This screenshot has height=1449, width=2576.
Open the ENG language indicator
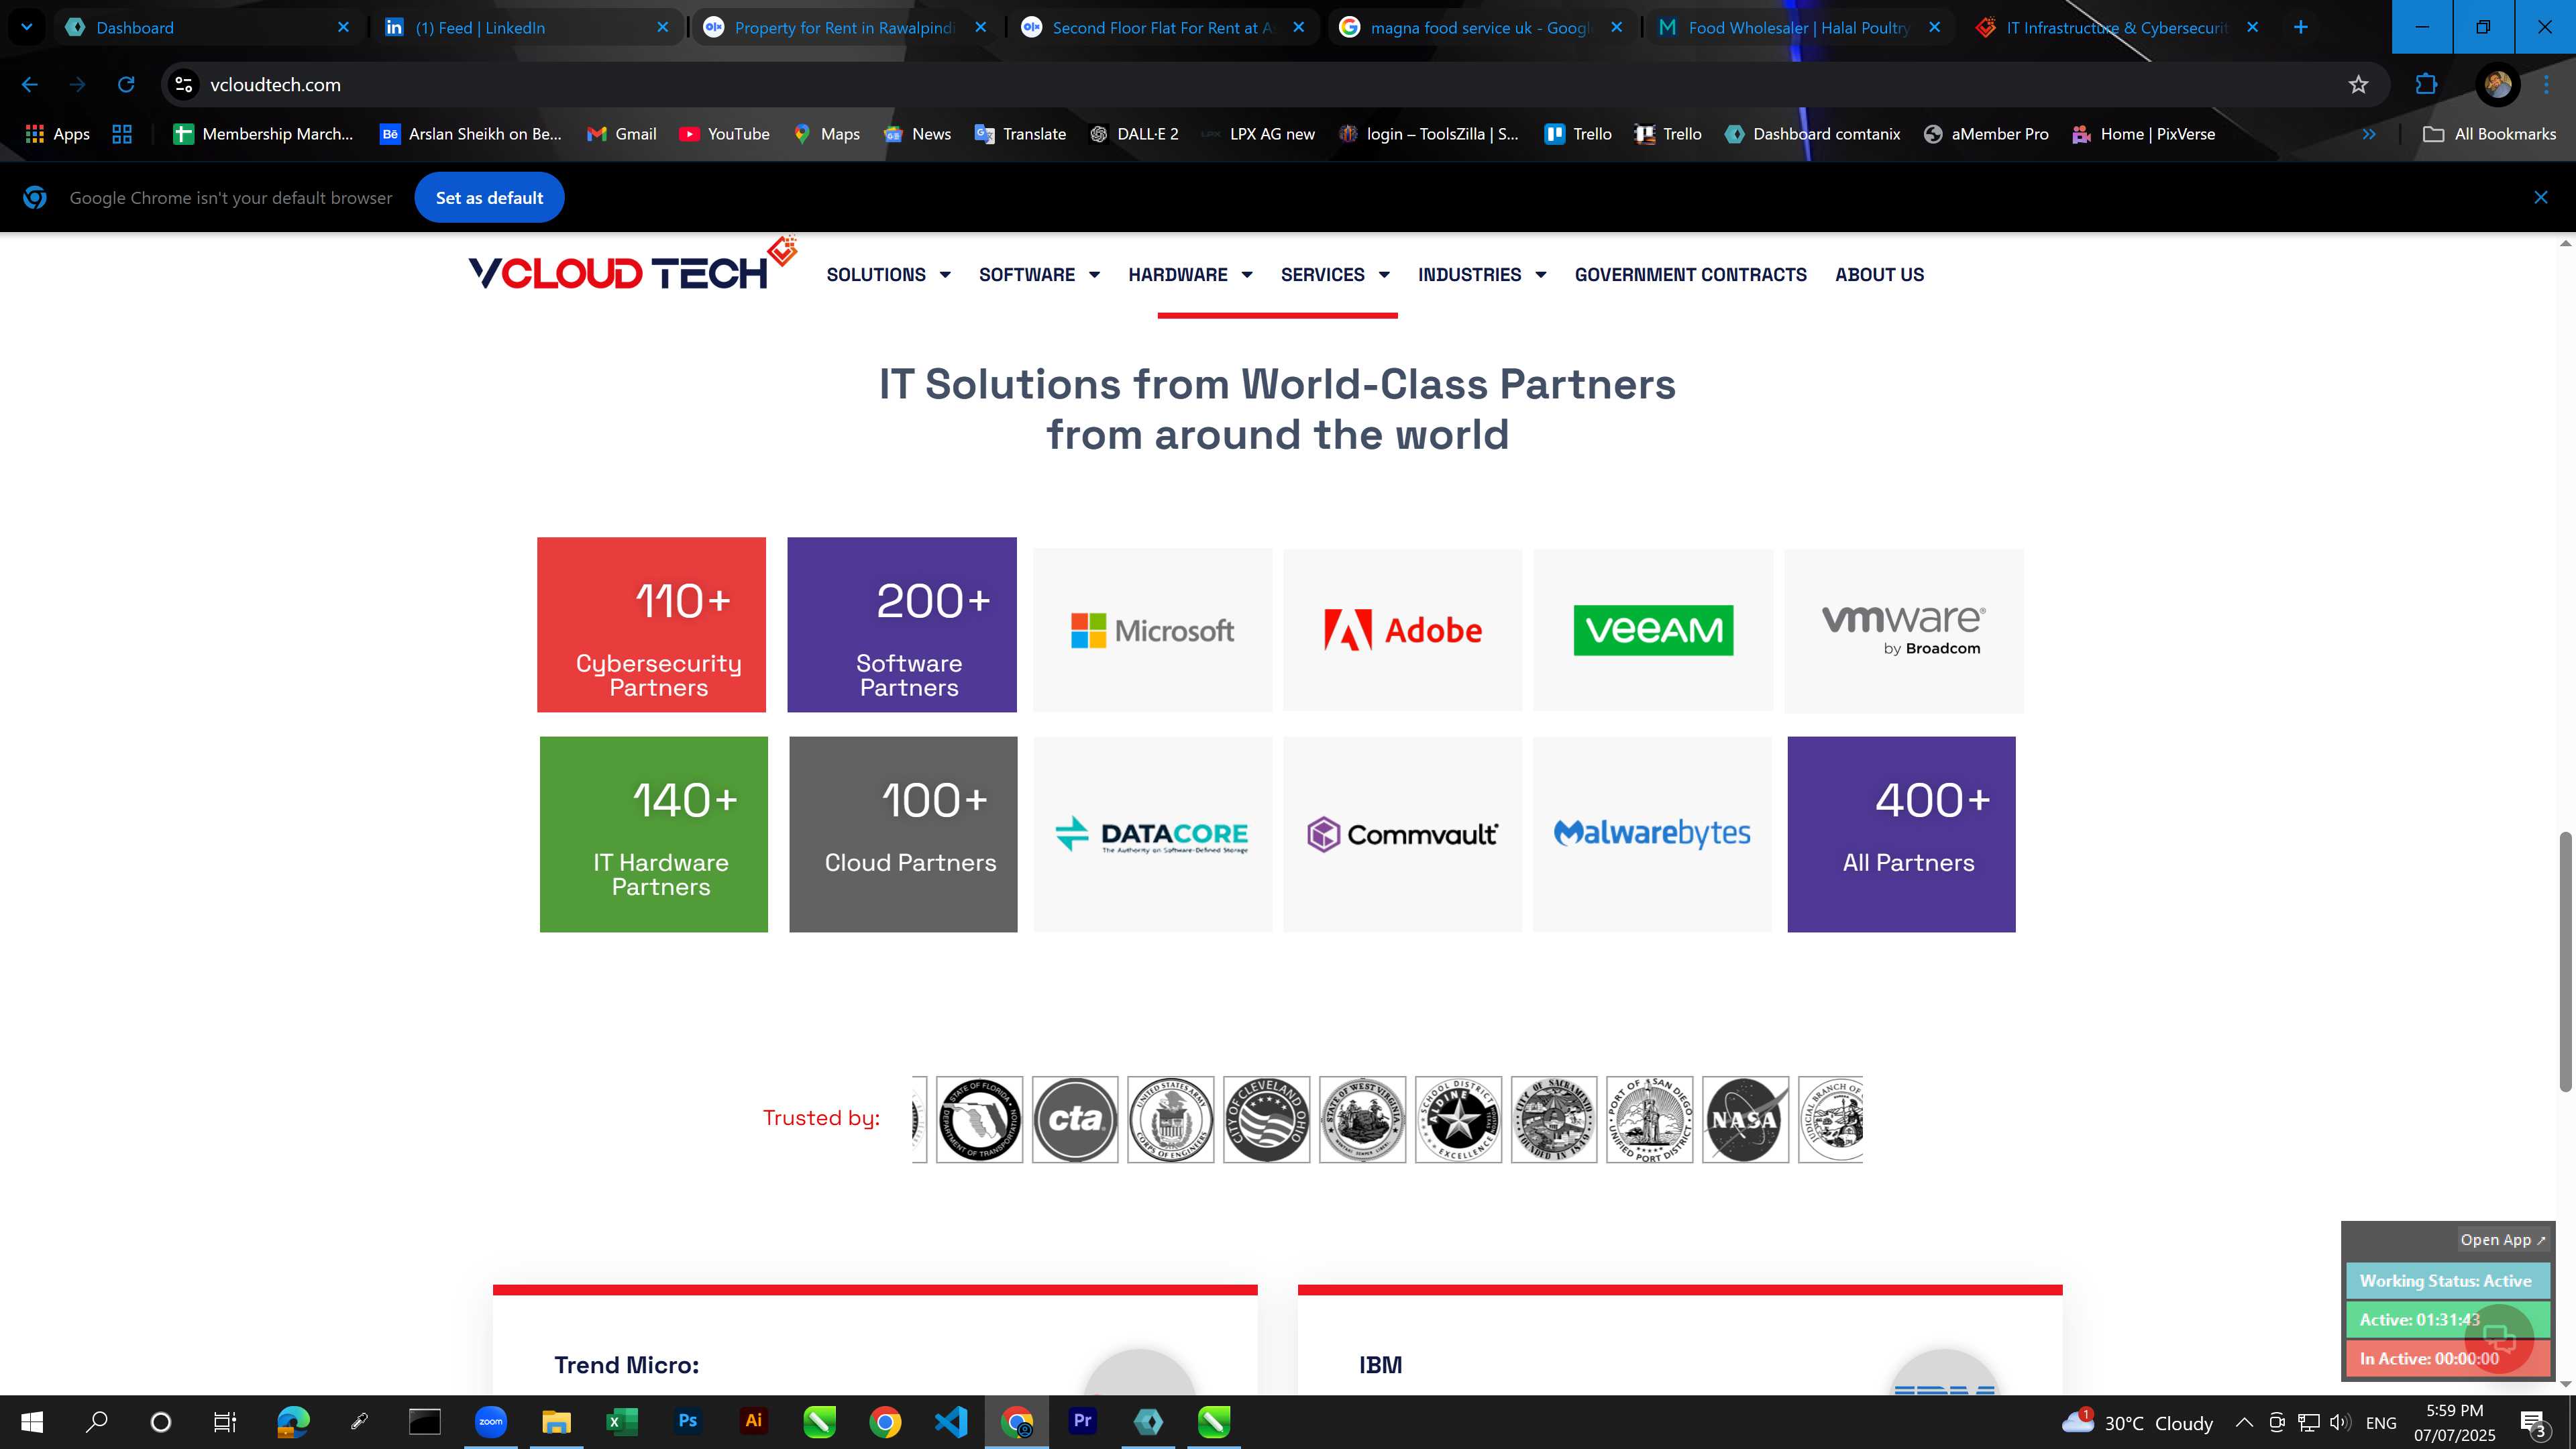tap(2381, 1422)
